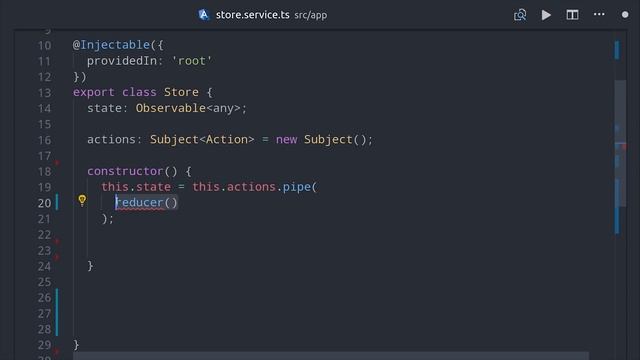
Task: Click line number 20 in the gutter
Action: (x=44, y=203)
